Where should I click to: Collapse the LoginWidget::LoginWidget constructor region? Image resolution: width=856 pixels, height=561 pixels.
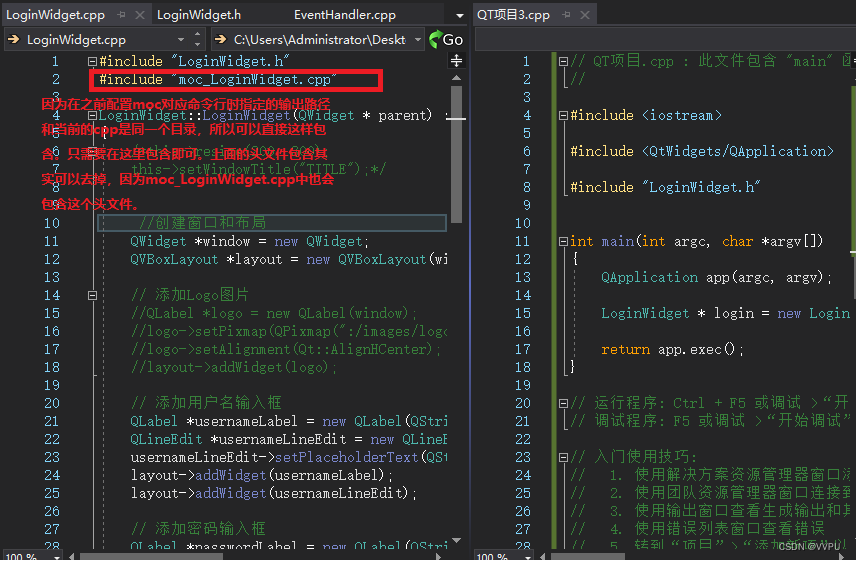tap(92, 116)
